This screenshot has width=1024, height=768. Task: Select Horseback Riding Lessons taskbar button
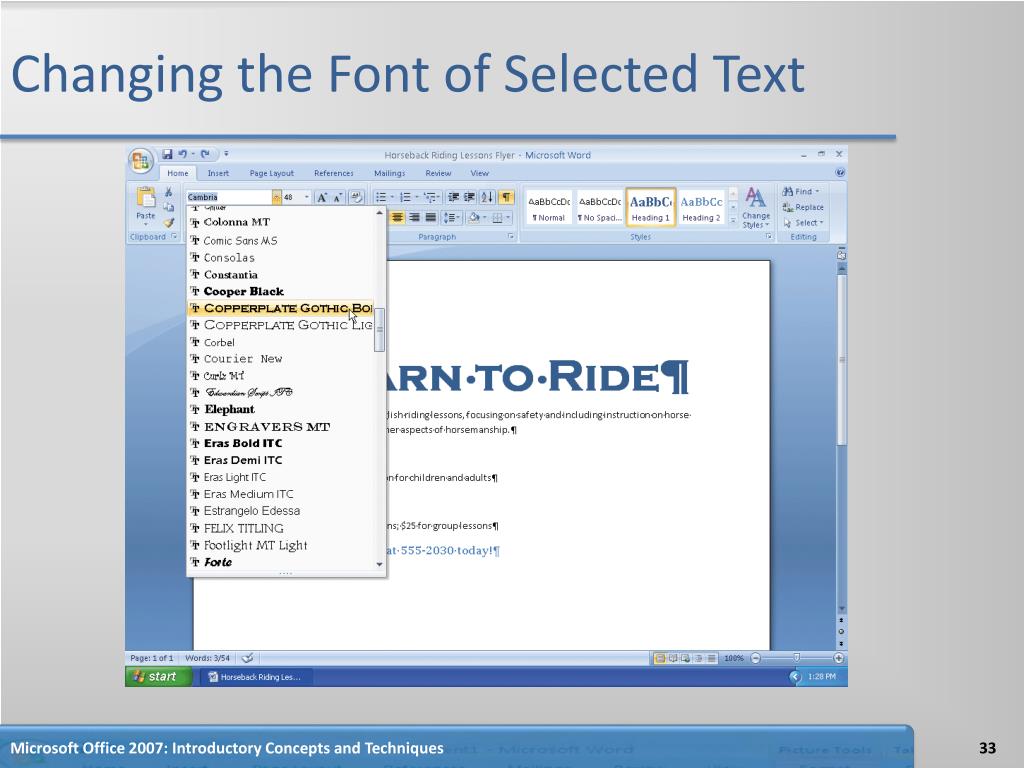(x=255, y=677)
